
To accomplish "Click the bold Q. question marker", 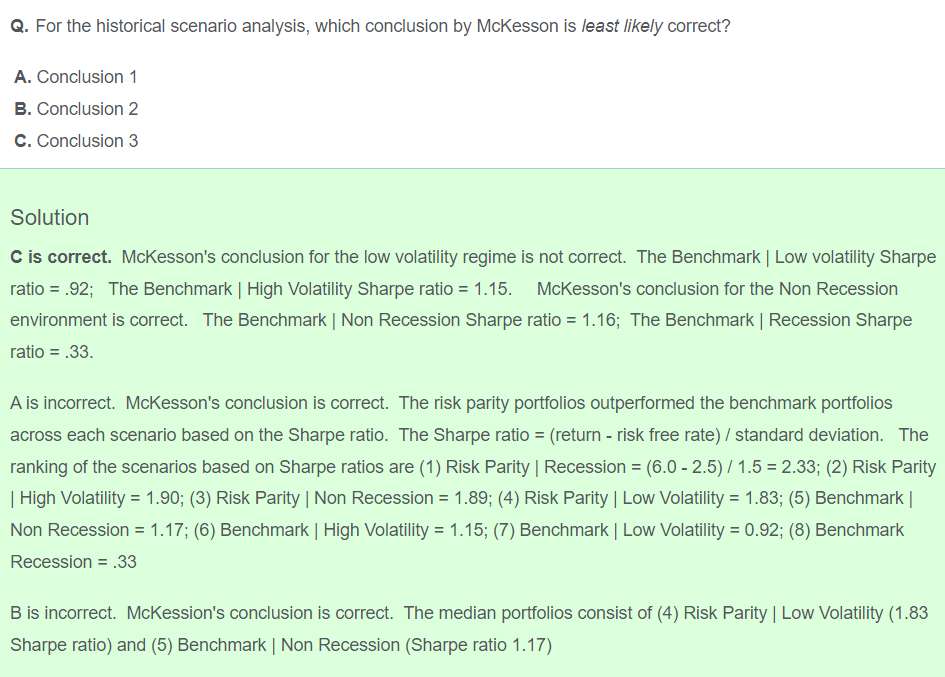I will click(20, 27).
